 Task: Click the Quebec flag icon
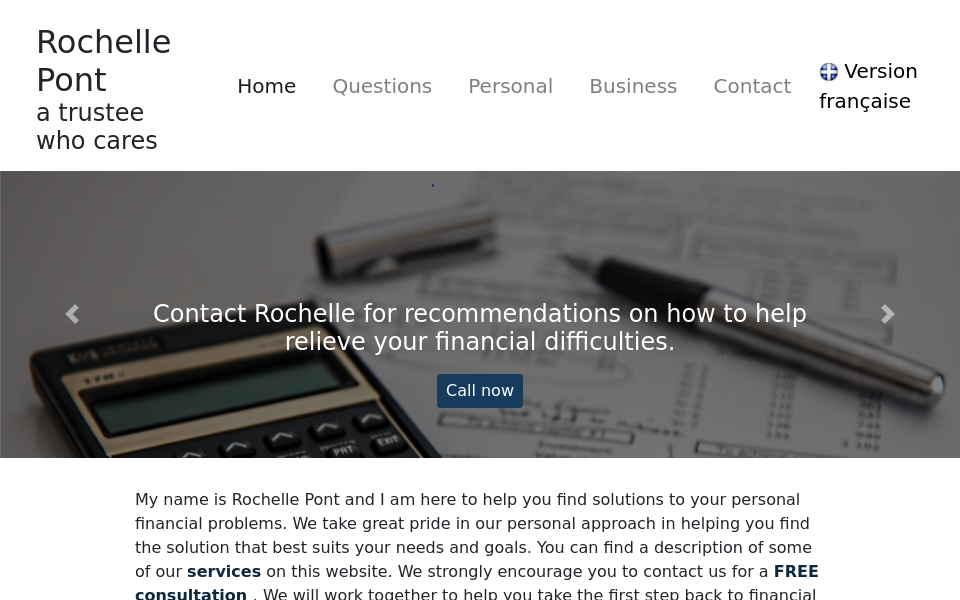click(829, 72)
